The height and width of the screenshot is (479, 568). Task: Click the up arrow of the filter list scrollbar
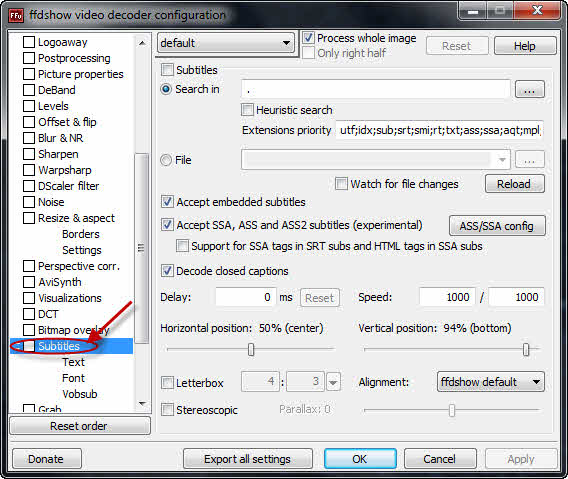coord(142,43)
